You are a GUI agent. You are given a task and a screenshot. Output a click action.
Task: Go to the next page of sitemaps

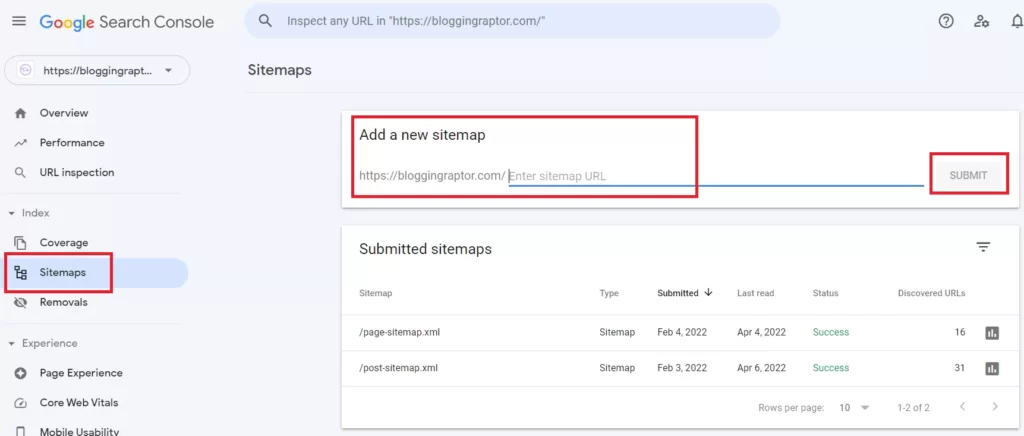pos(995,407)
